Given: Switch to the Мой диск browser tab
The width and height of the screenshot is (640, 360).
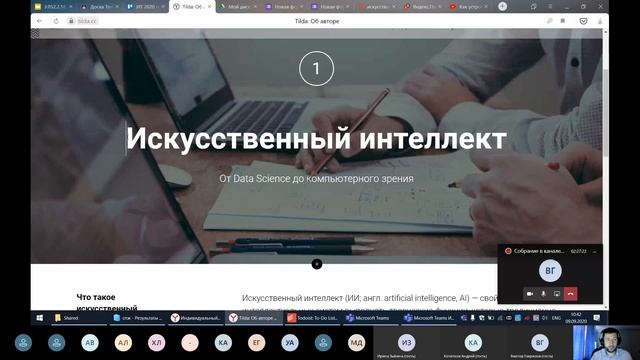Looking at the screenshot, I should (238, 7).
